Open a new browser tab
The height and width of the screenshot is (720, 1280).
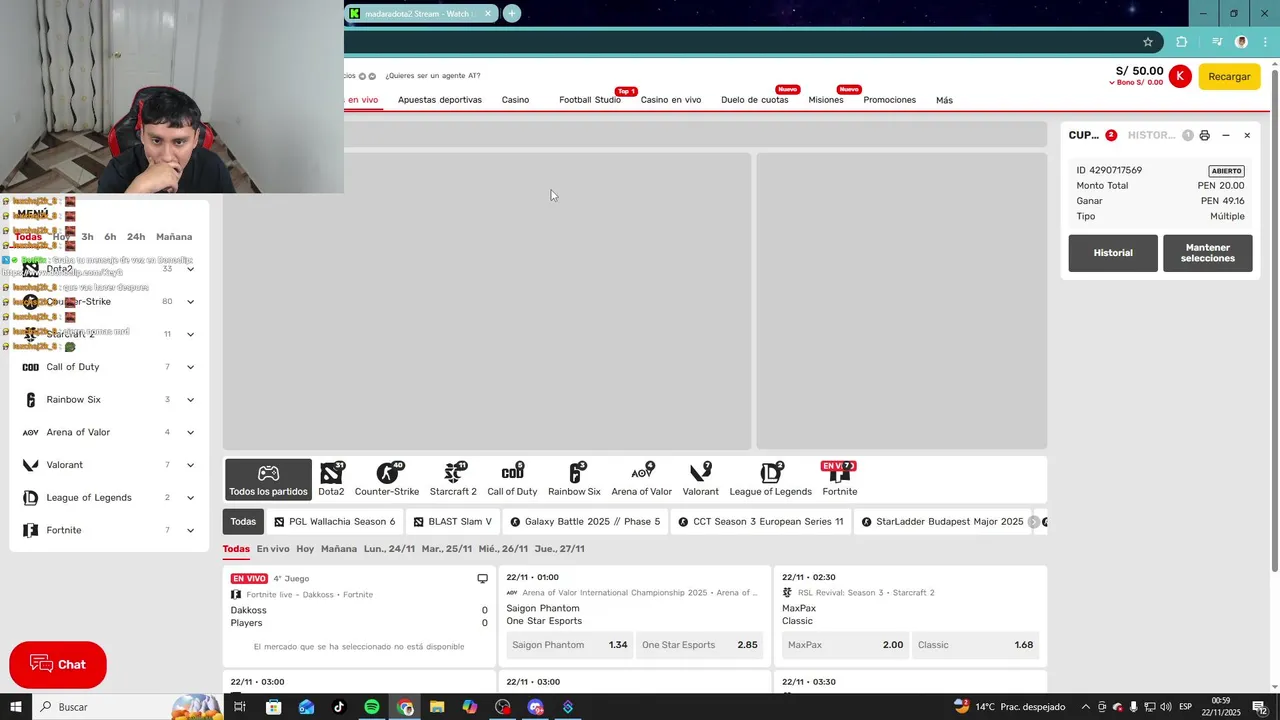pyautogui.click(x=511, y=13)
